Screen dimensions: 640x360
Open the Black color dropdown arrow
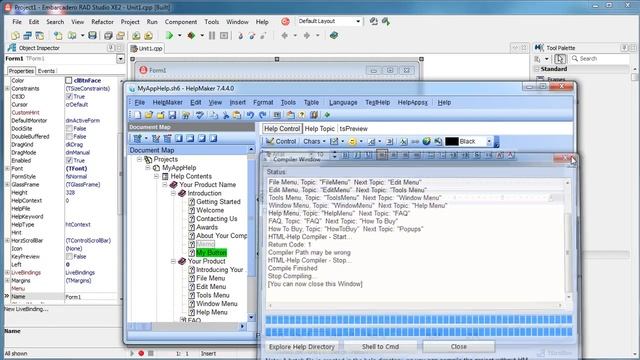click(489, 141)
